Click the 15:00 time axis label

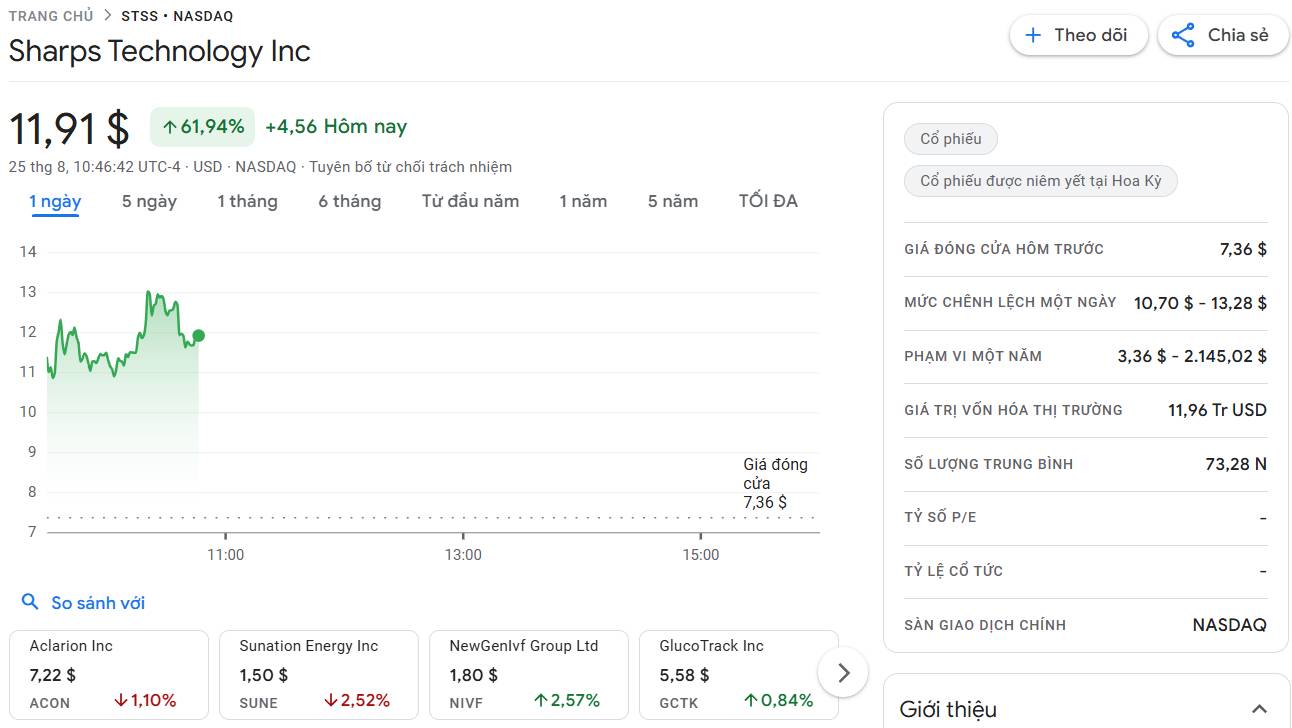pyautogui.click(x=700, y=555)
